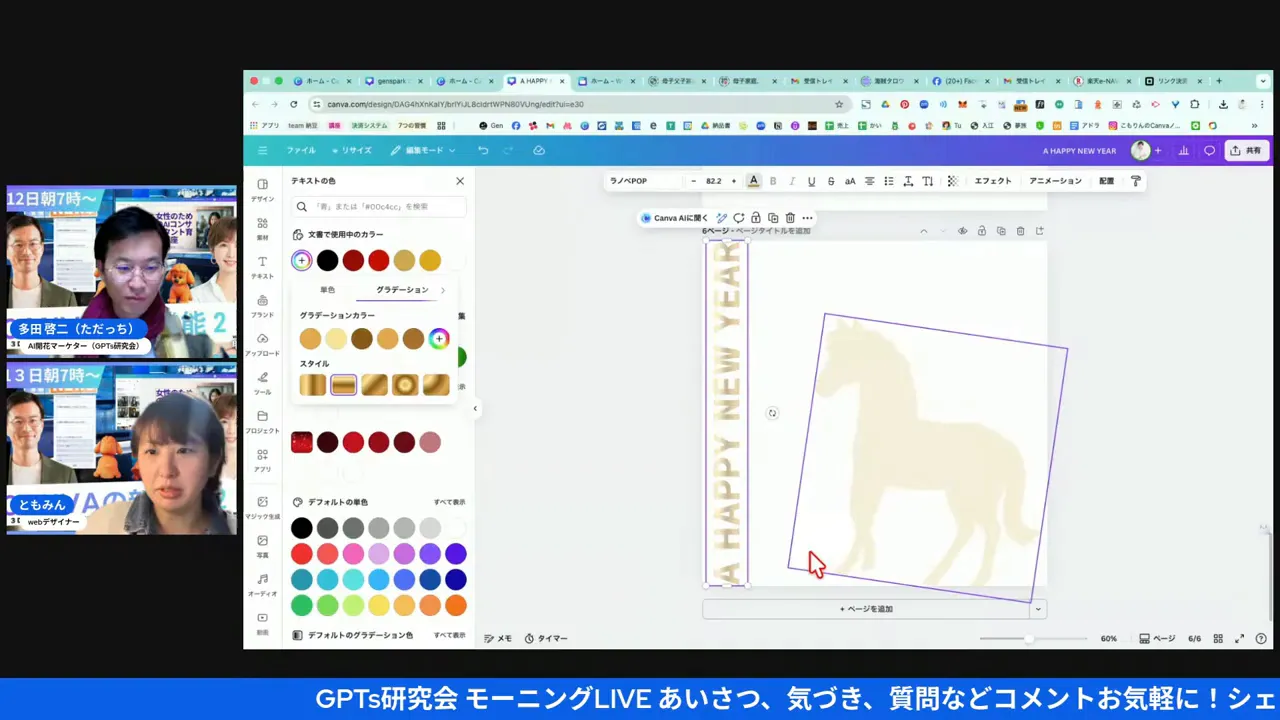
Task: Switch to the 単色 tab
Action: coord(327,289)
